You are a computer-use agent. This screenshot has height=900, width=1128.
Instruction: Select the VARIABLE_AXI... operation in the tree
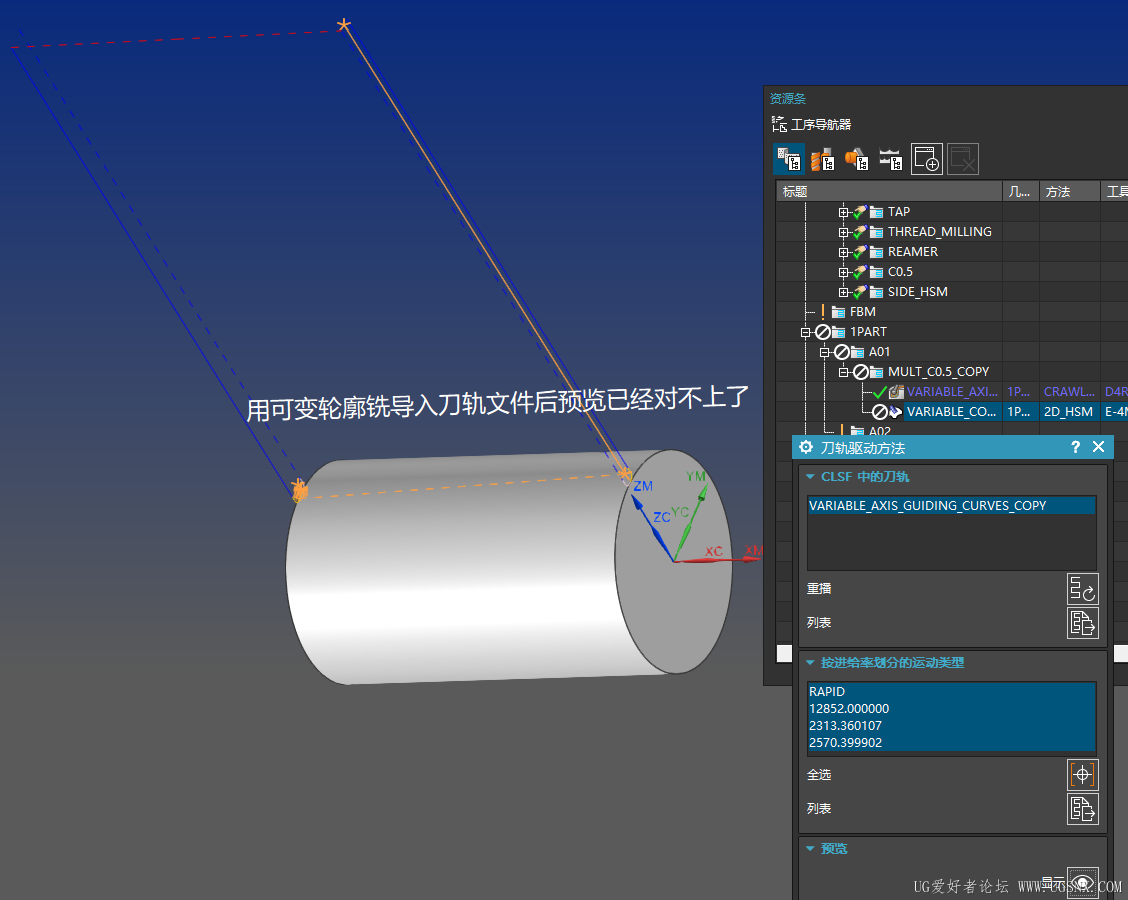[x=951, y=392]
